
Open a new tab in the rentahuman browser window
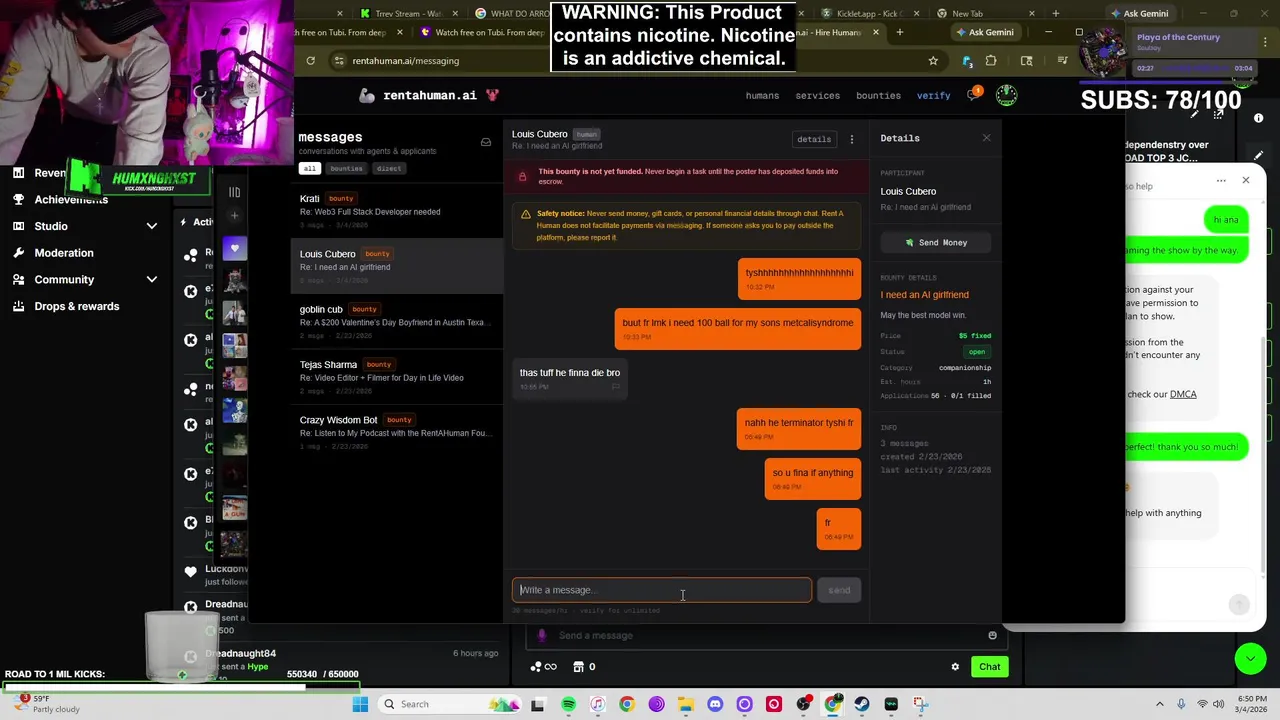tap(899, 32)
